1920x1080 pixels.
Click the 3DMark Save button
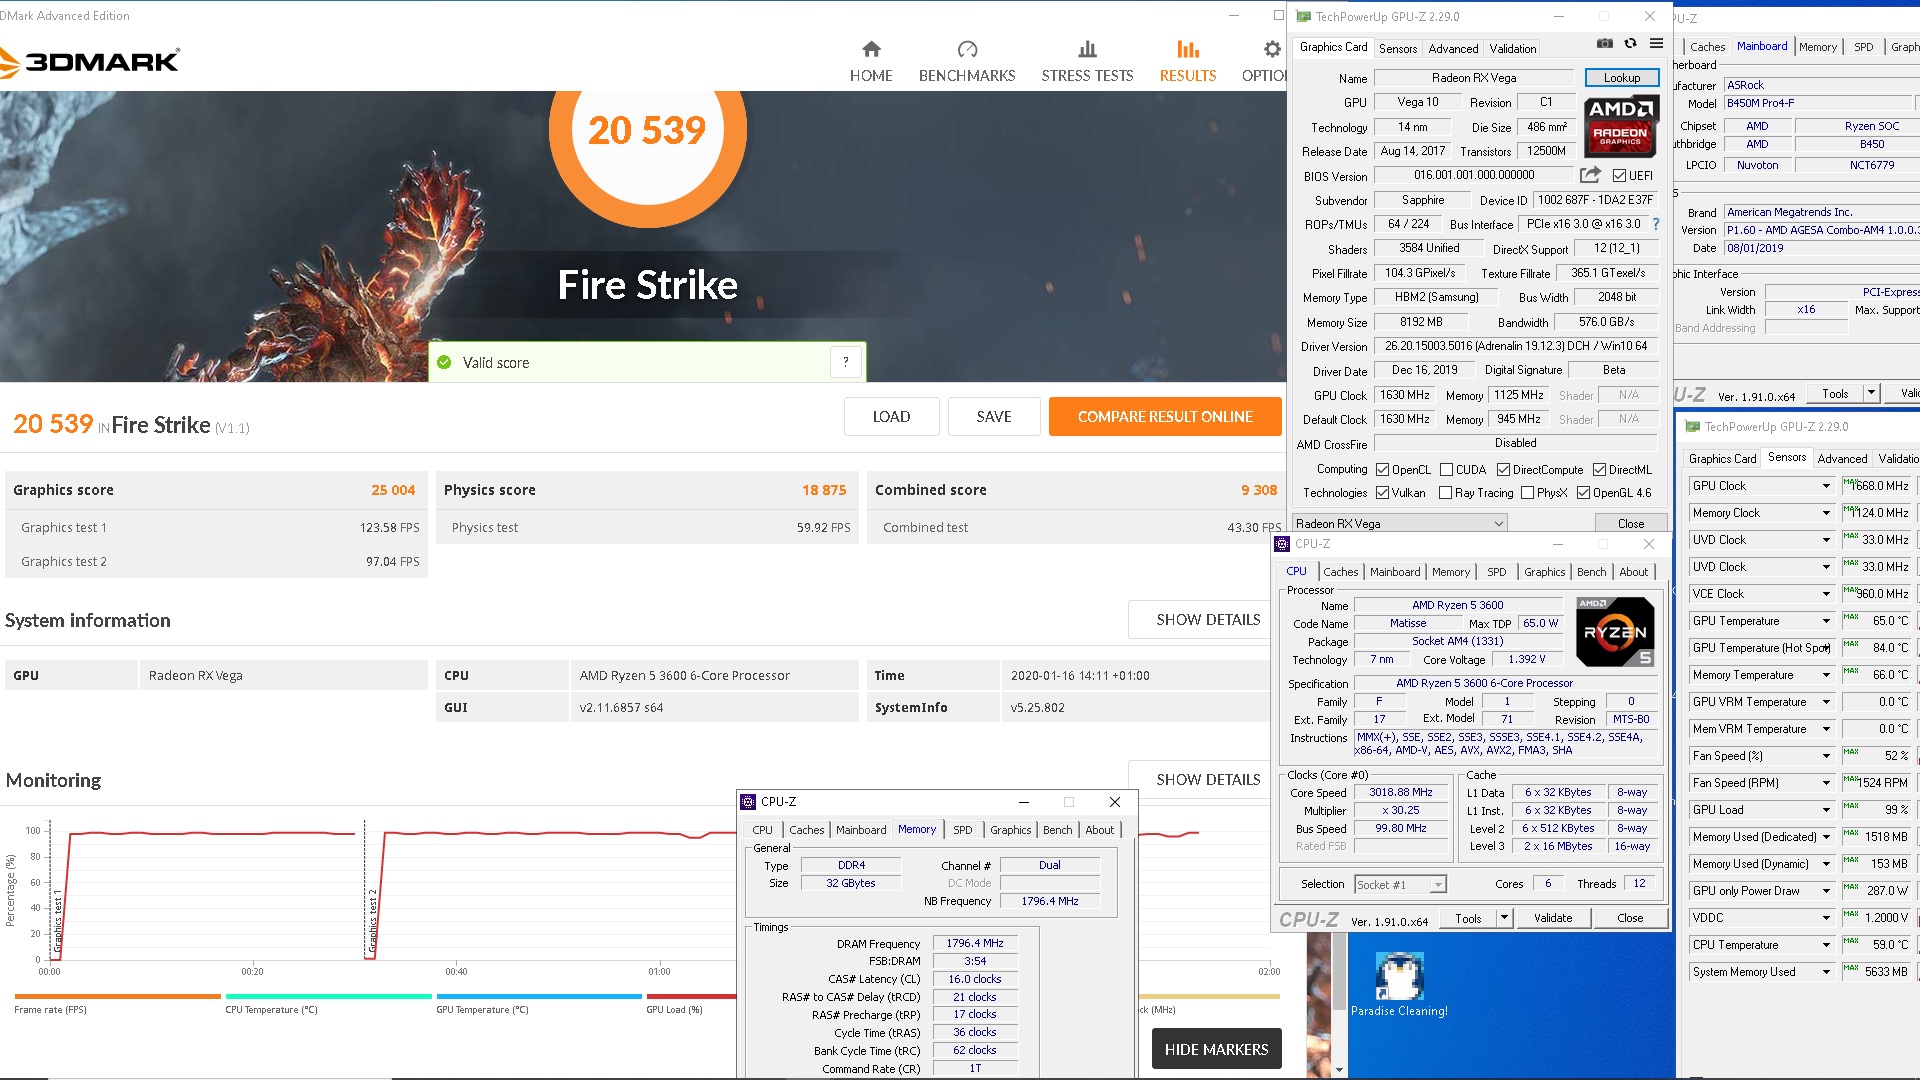point(994,417)
